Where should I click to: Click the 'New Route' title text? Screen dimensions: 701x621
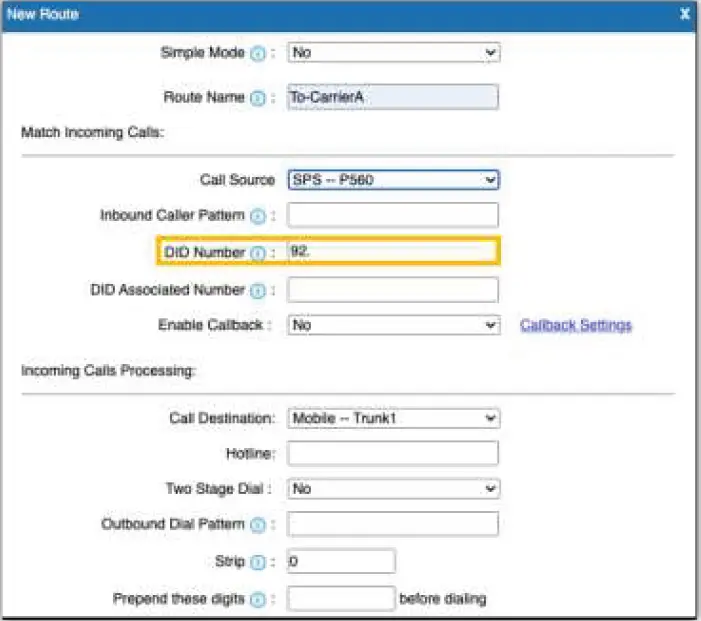pos(43,14)
